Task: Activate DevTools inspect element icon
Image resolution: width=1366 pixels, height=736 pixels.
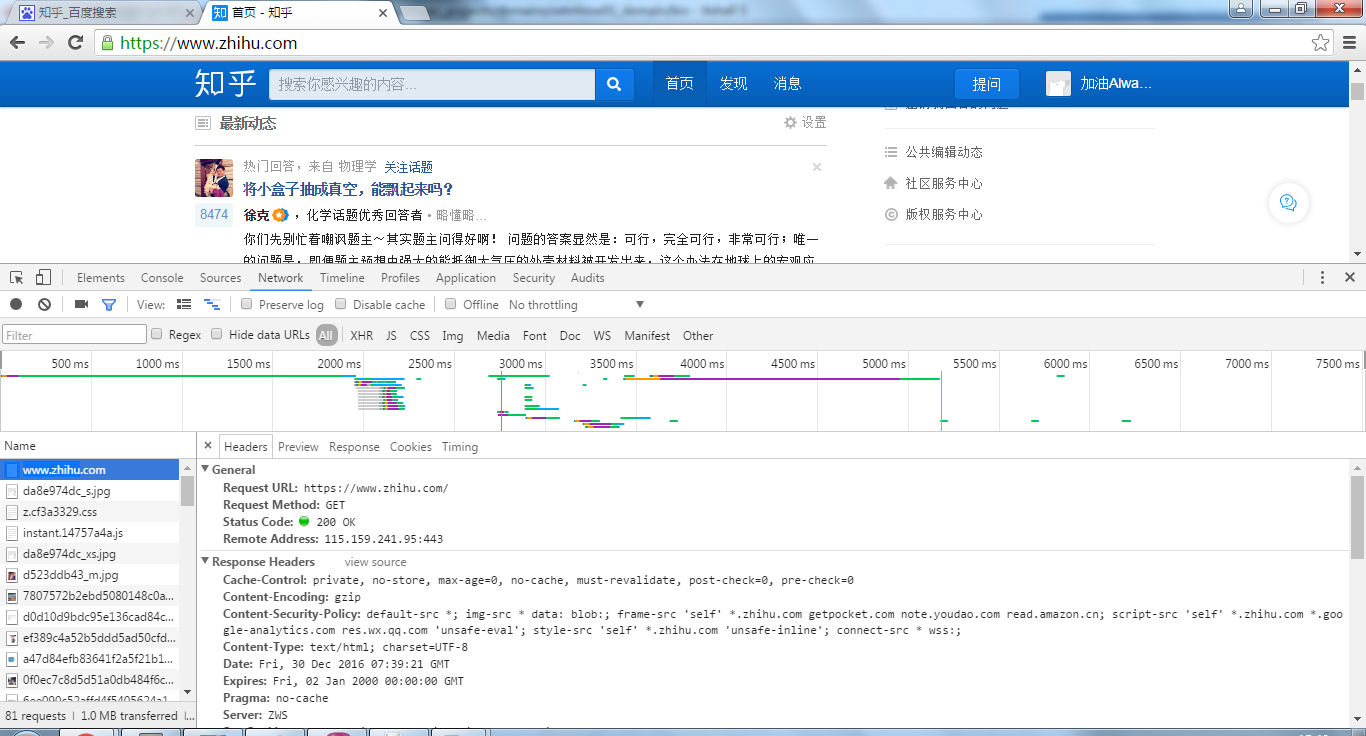Action: click(x=16, y=278)
